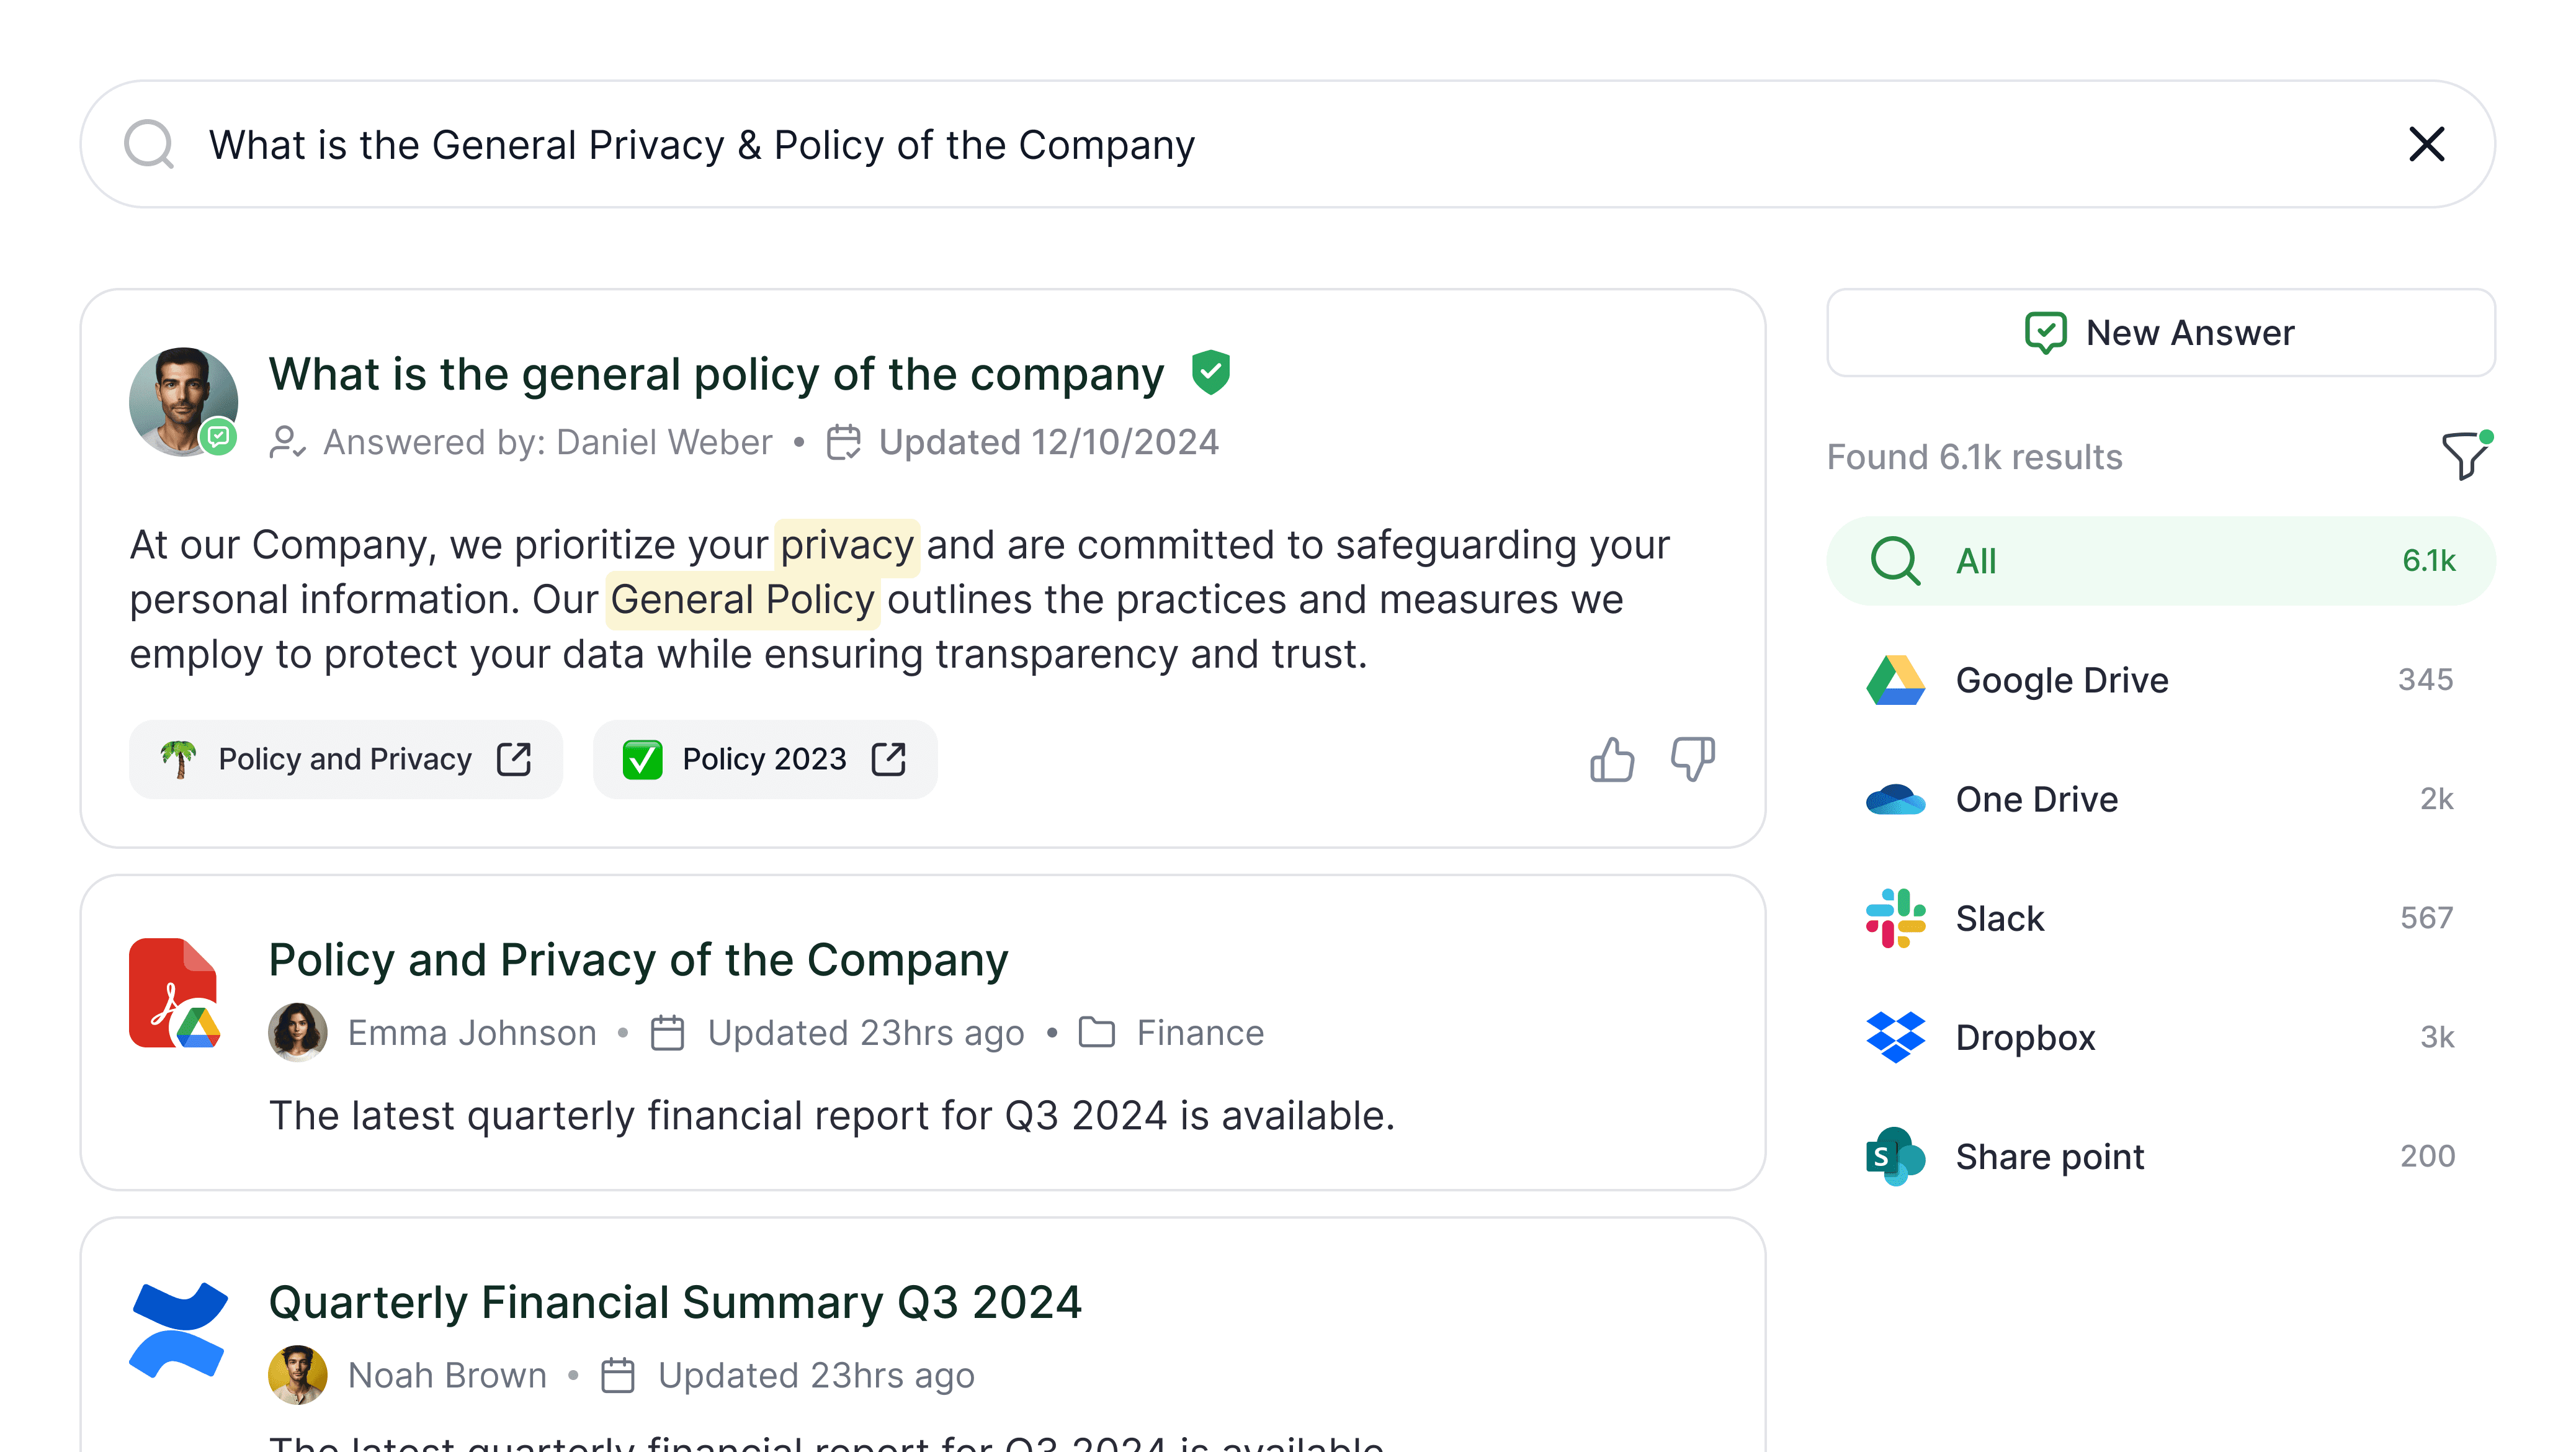
Task: Open Policy and Privacy of the Company result
Action: pos(638,960)
